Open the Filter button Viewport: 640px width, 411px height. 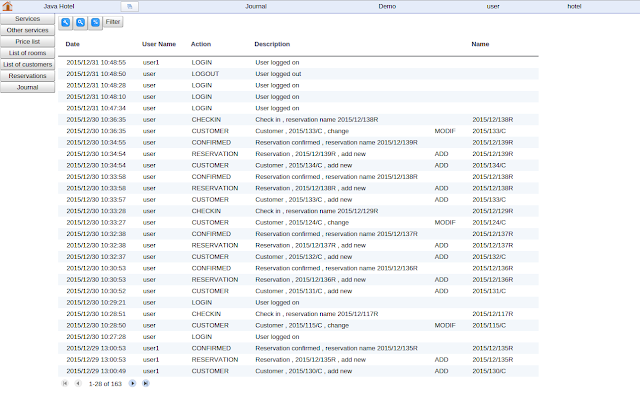[x=113, y=22]
